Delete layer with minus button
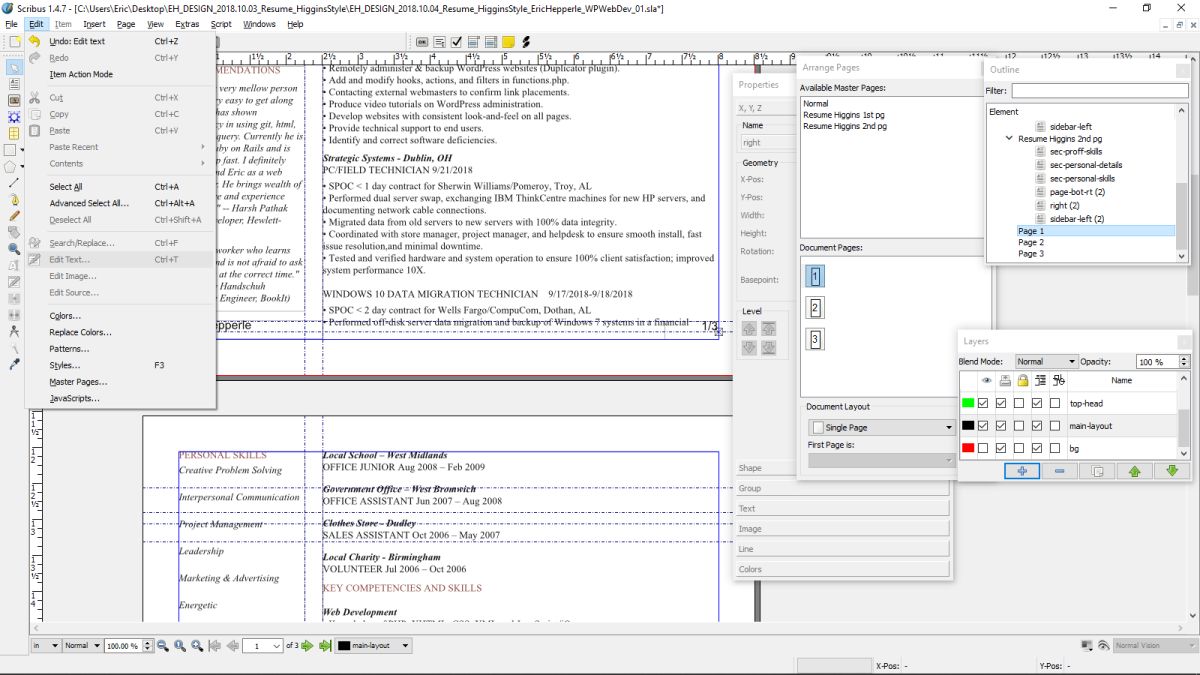The image size is (1200, 675). (x=1059, y=471)
